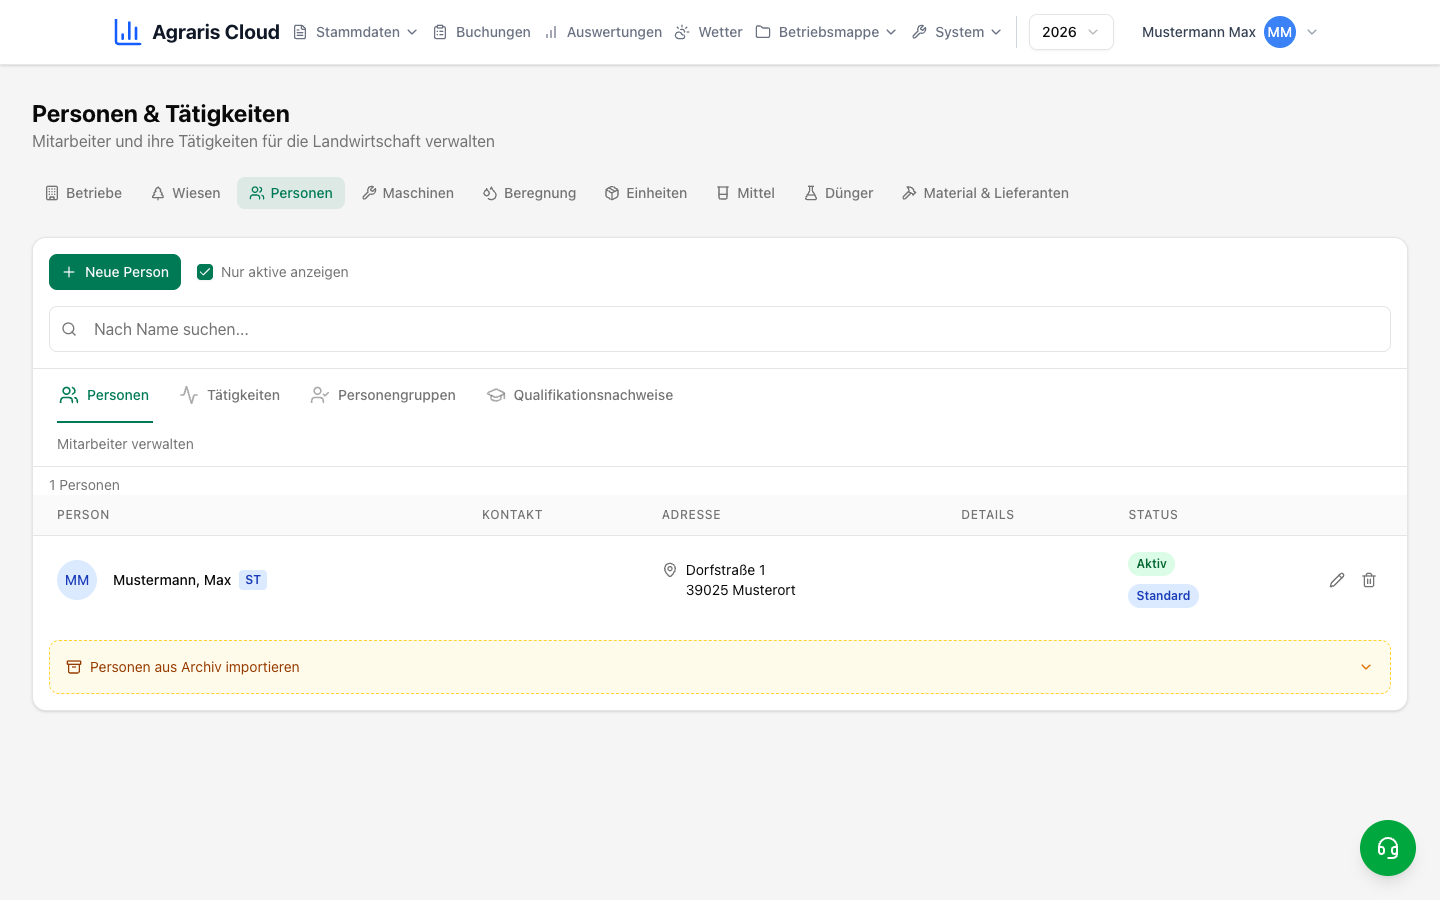Click the KONTAKT column header
This screenshot has height=900, width=1440.
pos(512,515)
